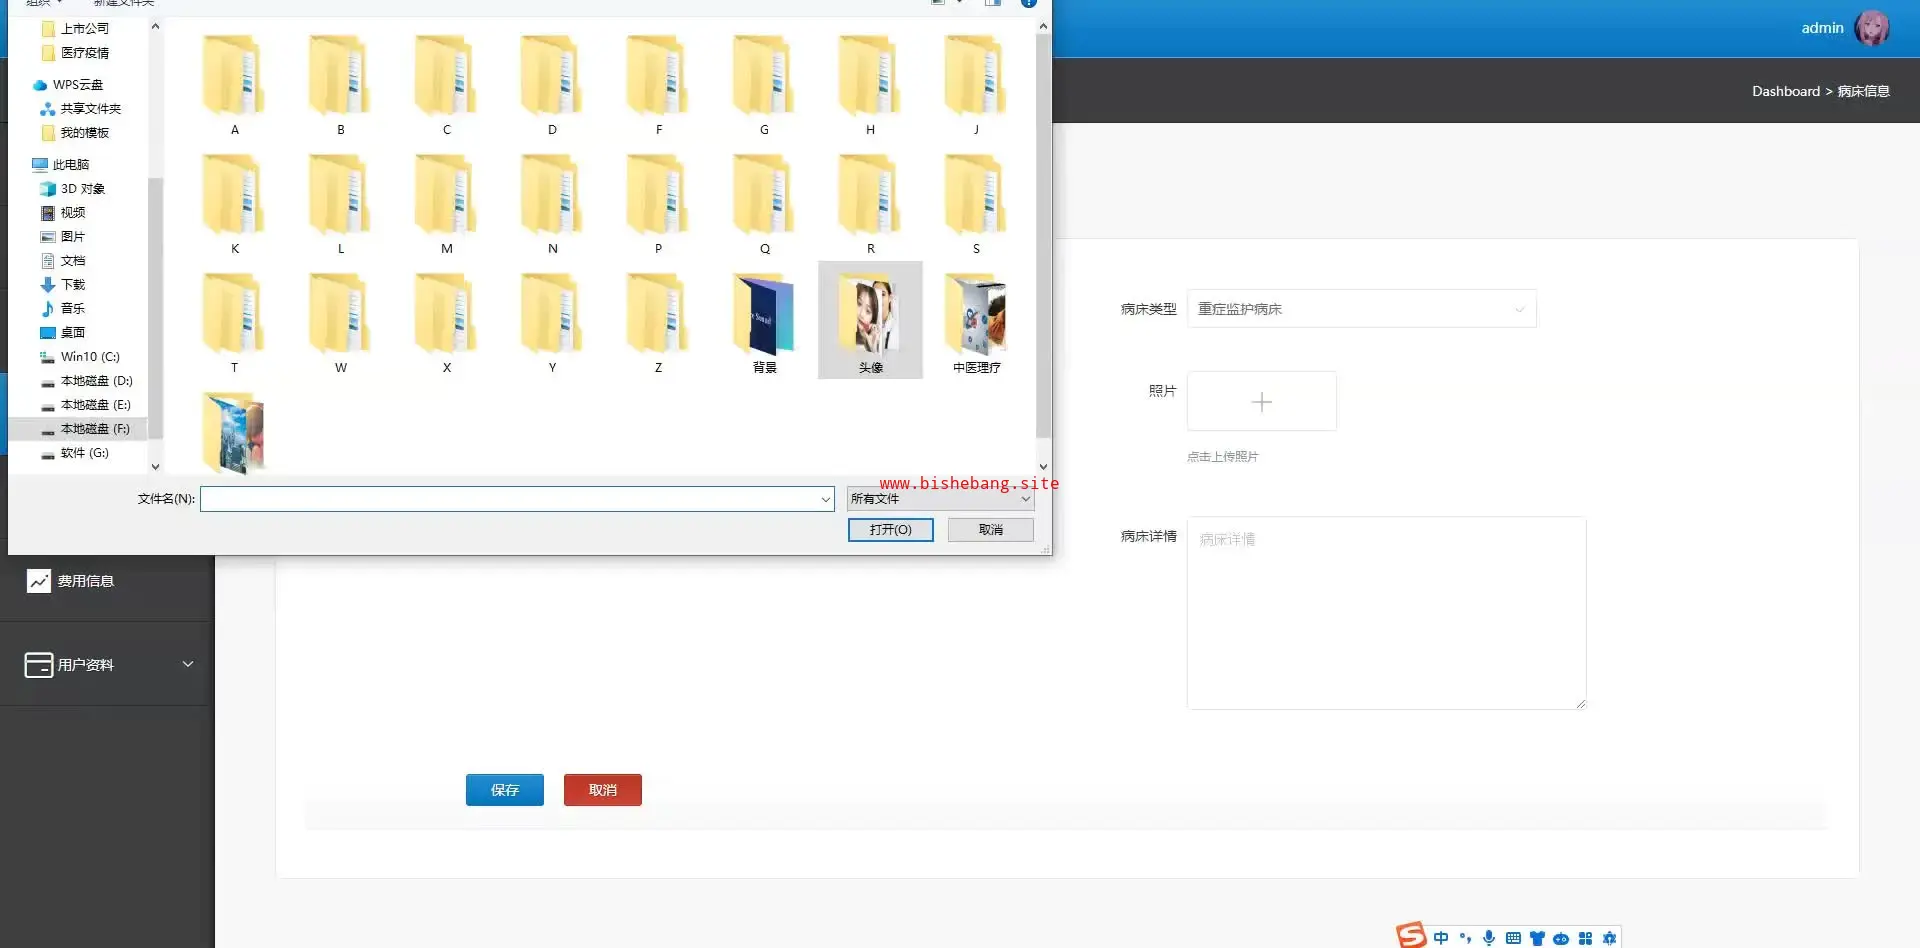Select the folder named D
Image resolution: width=1920 pixels, height=948 pixels.
pos(552,84)
